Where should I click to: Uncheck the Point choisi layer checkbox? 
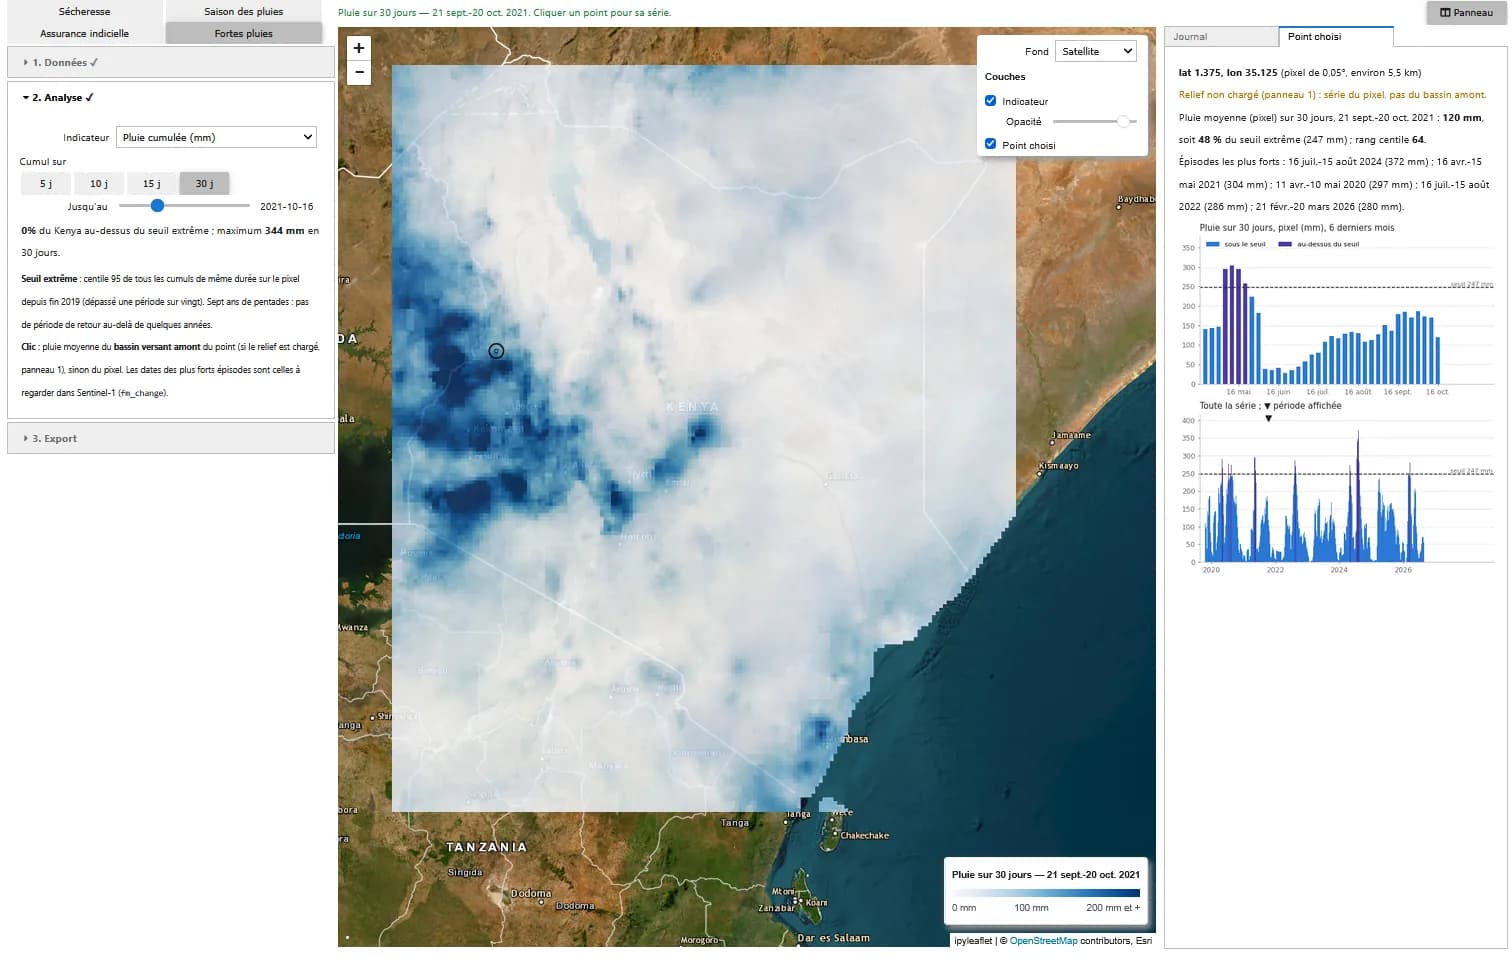(991, 145)
